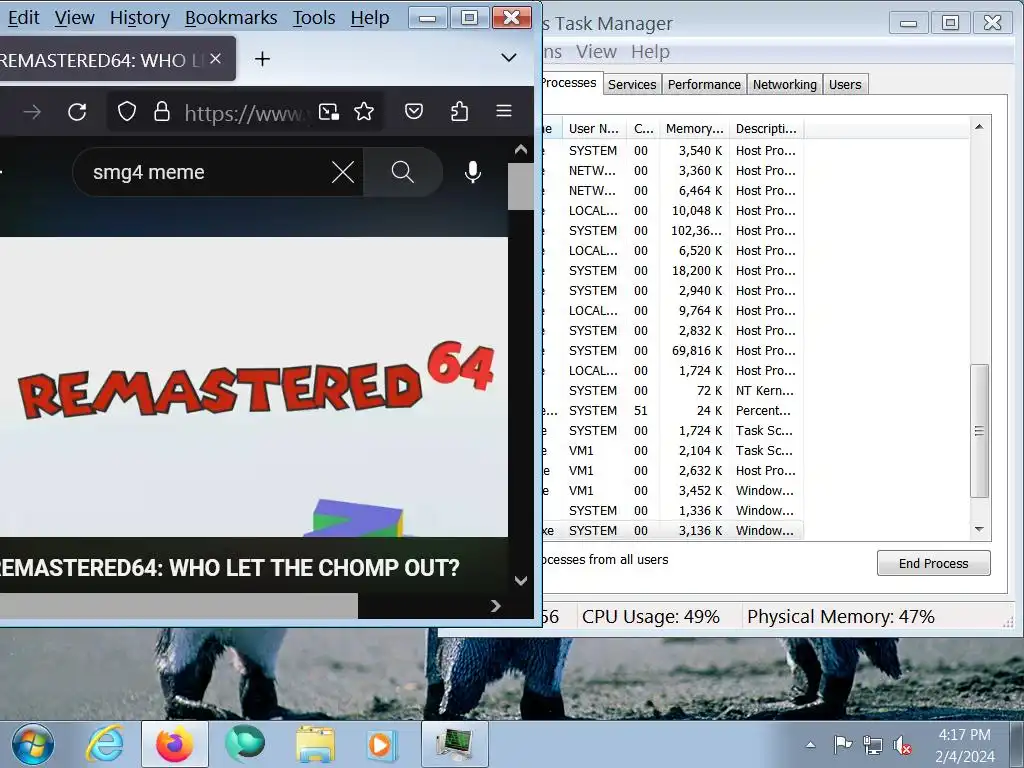
Task: Click the Windows Start orb
Action: pos(33,744)
